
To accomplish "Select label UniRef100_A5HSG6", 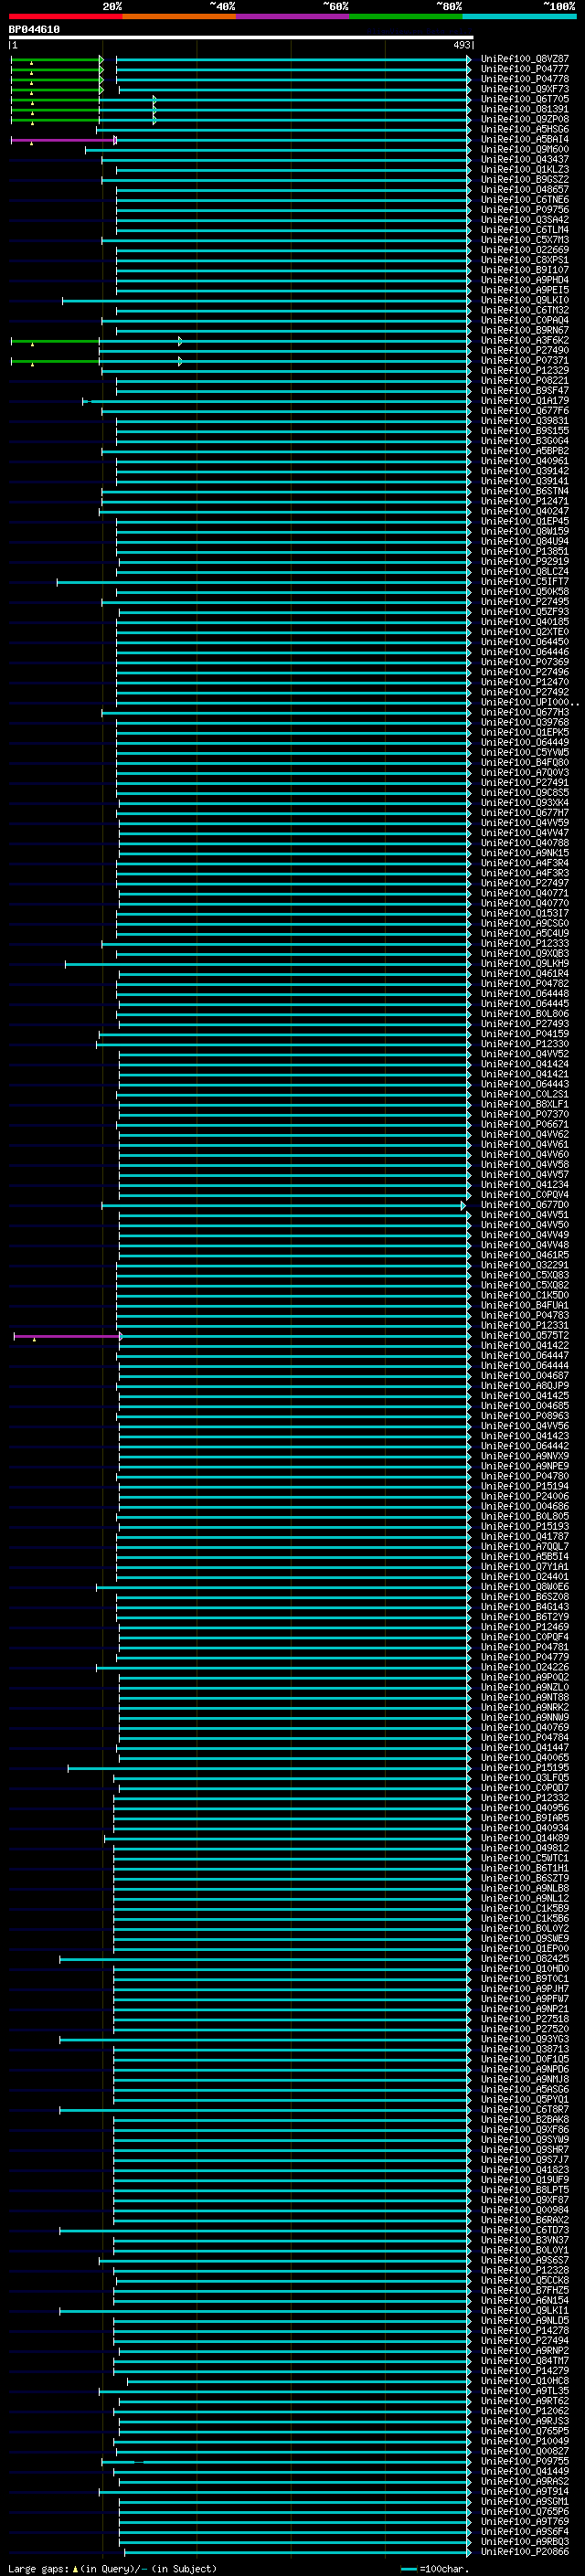I will [x=524, y=129].
